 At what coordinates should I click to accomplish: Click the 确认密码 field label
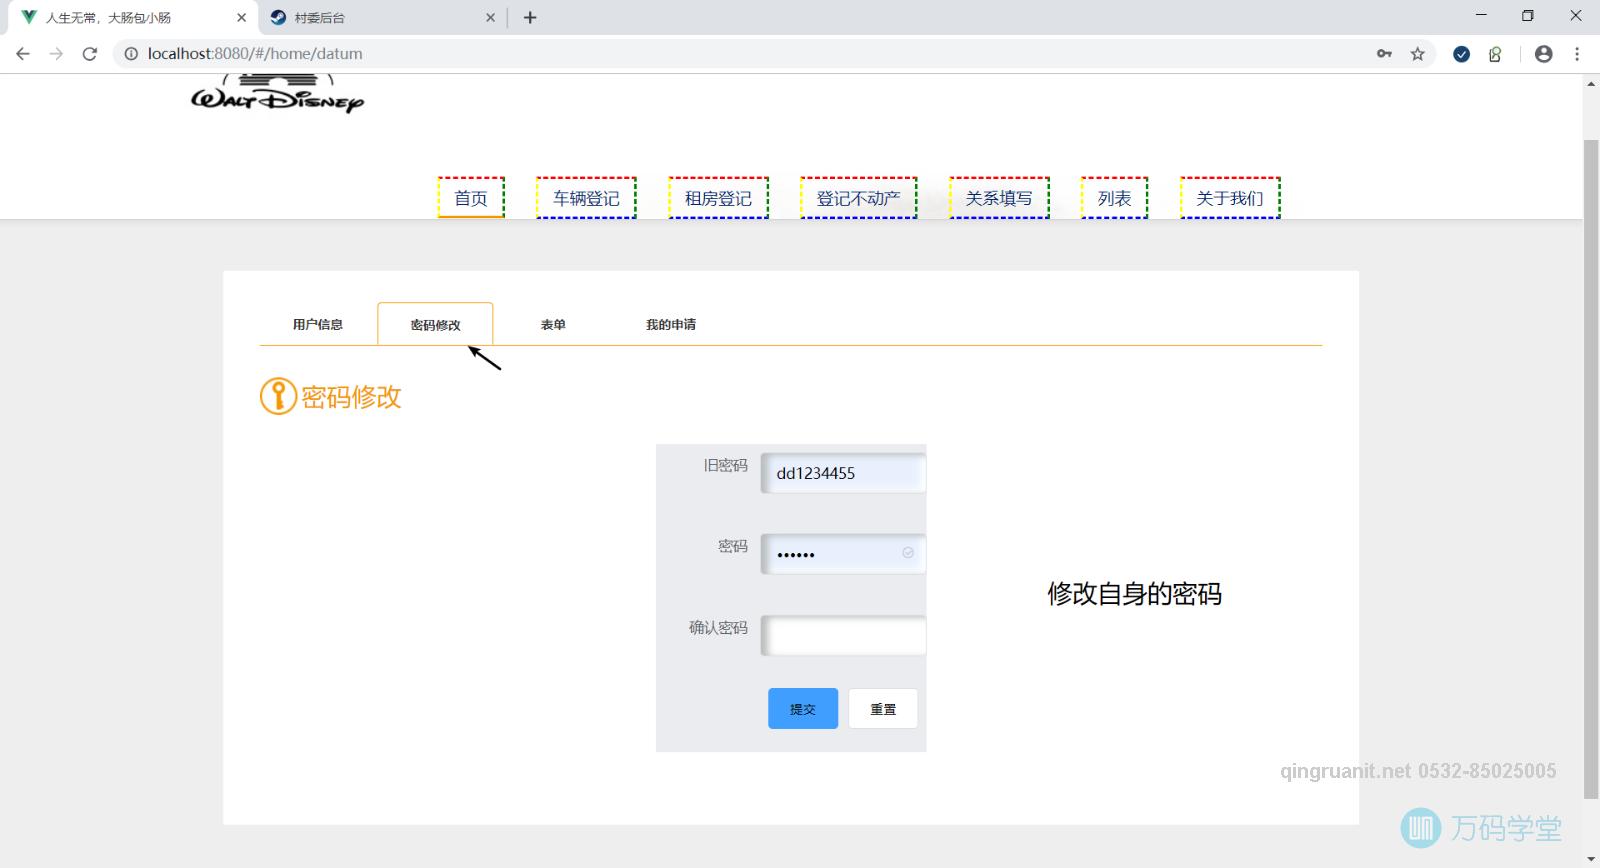coord(718,627)
